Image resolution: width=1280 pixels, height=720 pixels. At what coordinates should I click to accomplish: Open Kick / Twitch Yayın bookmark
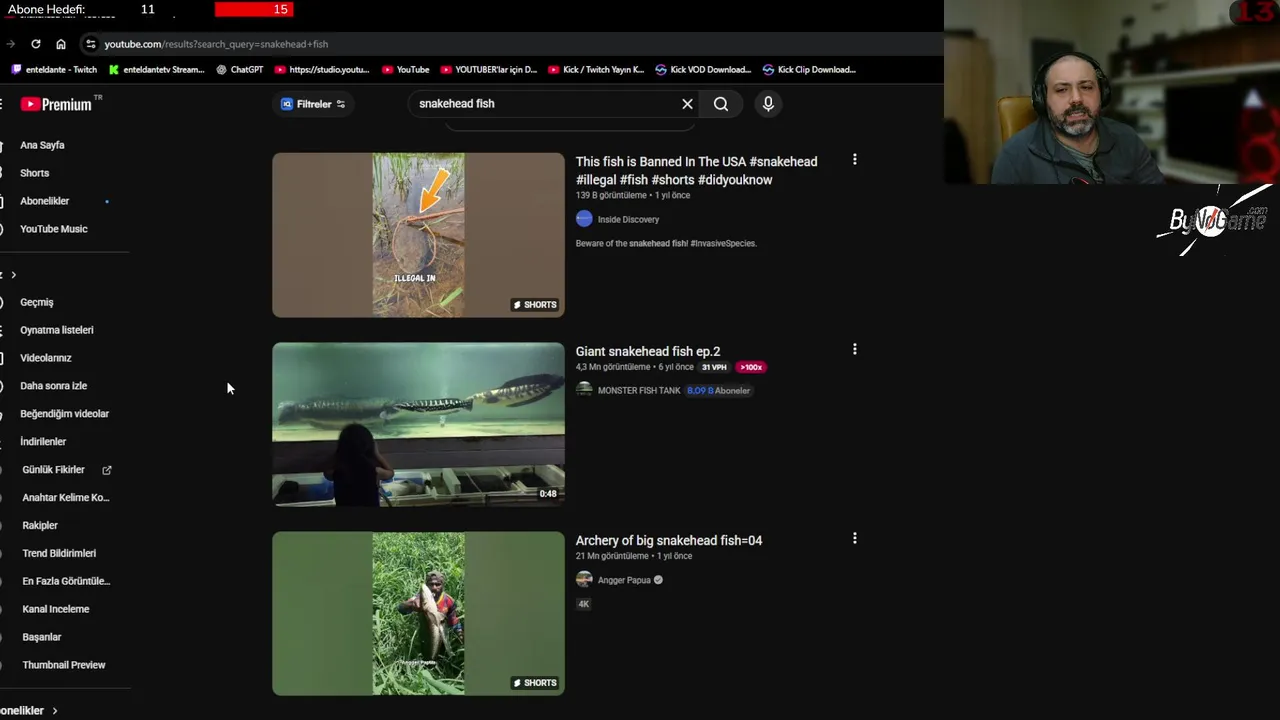tap(595, 70)
